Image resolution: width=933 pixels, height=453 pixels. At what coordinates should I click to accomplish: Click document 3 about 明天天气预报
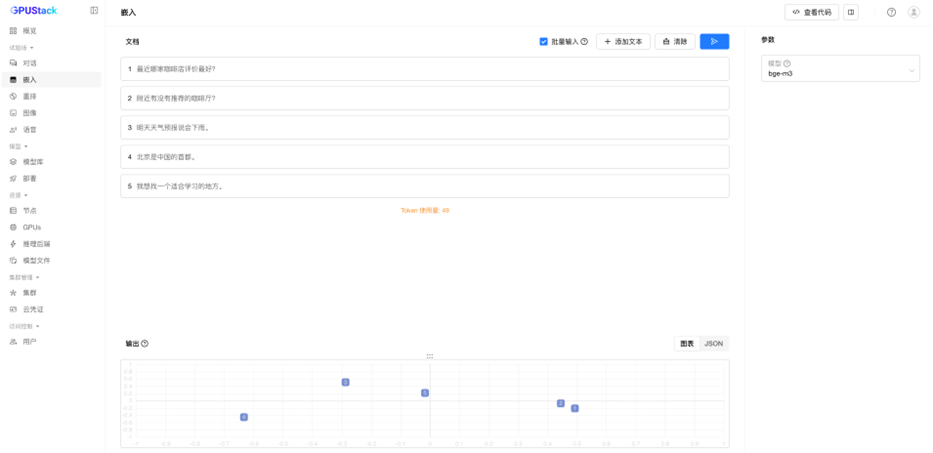point(425,127)
